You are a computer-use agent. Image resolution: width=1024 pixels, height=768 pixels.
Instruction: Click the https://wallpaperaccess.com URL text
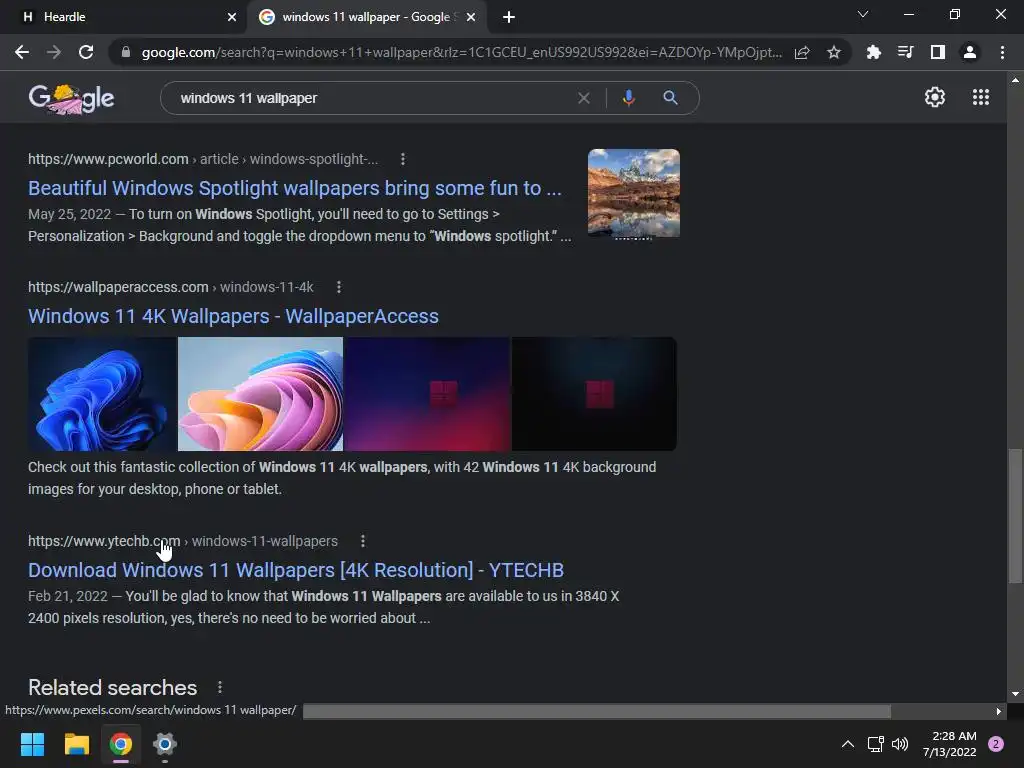118,287
